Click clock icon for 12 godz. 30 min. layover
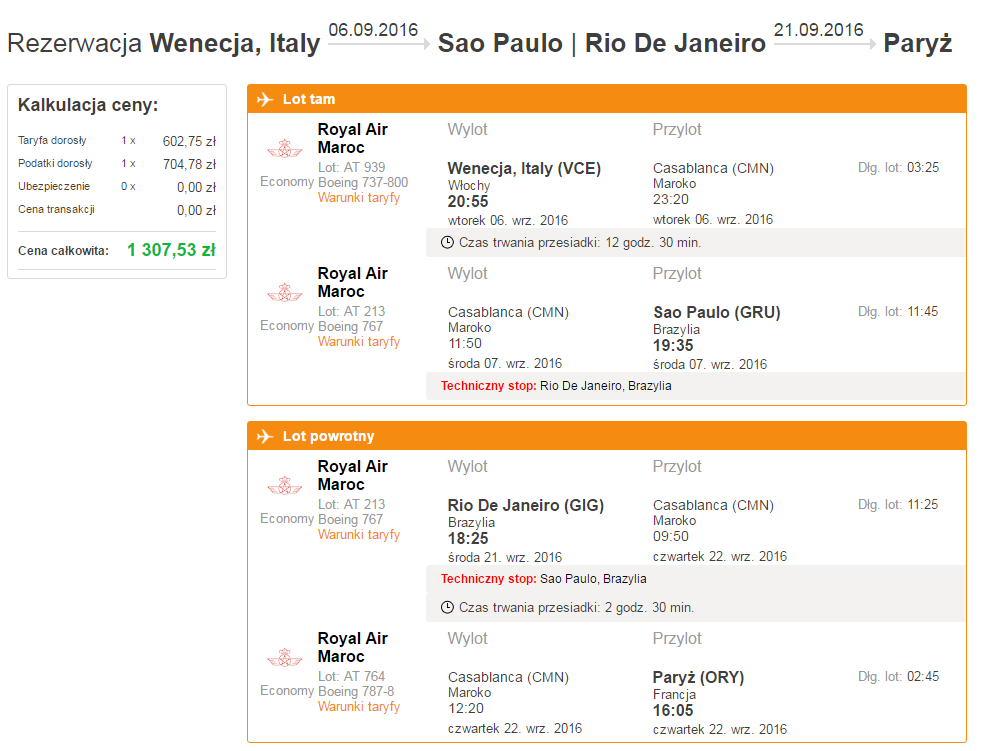 447,242
